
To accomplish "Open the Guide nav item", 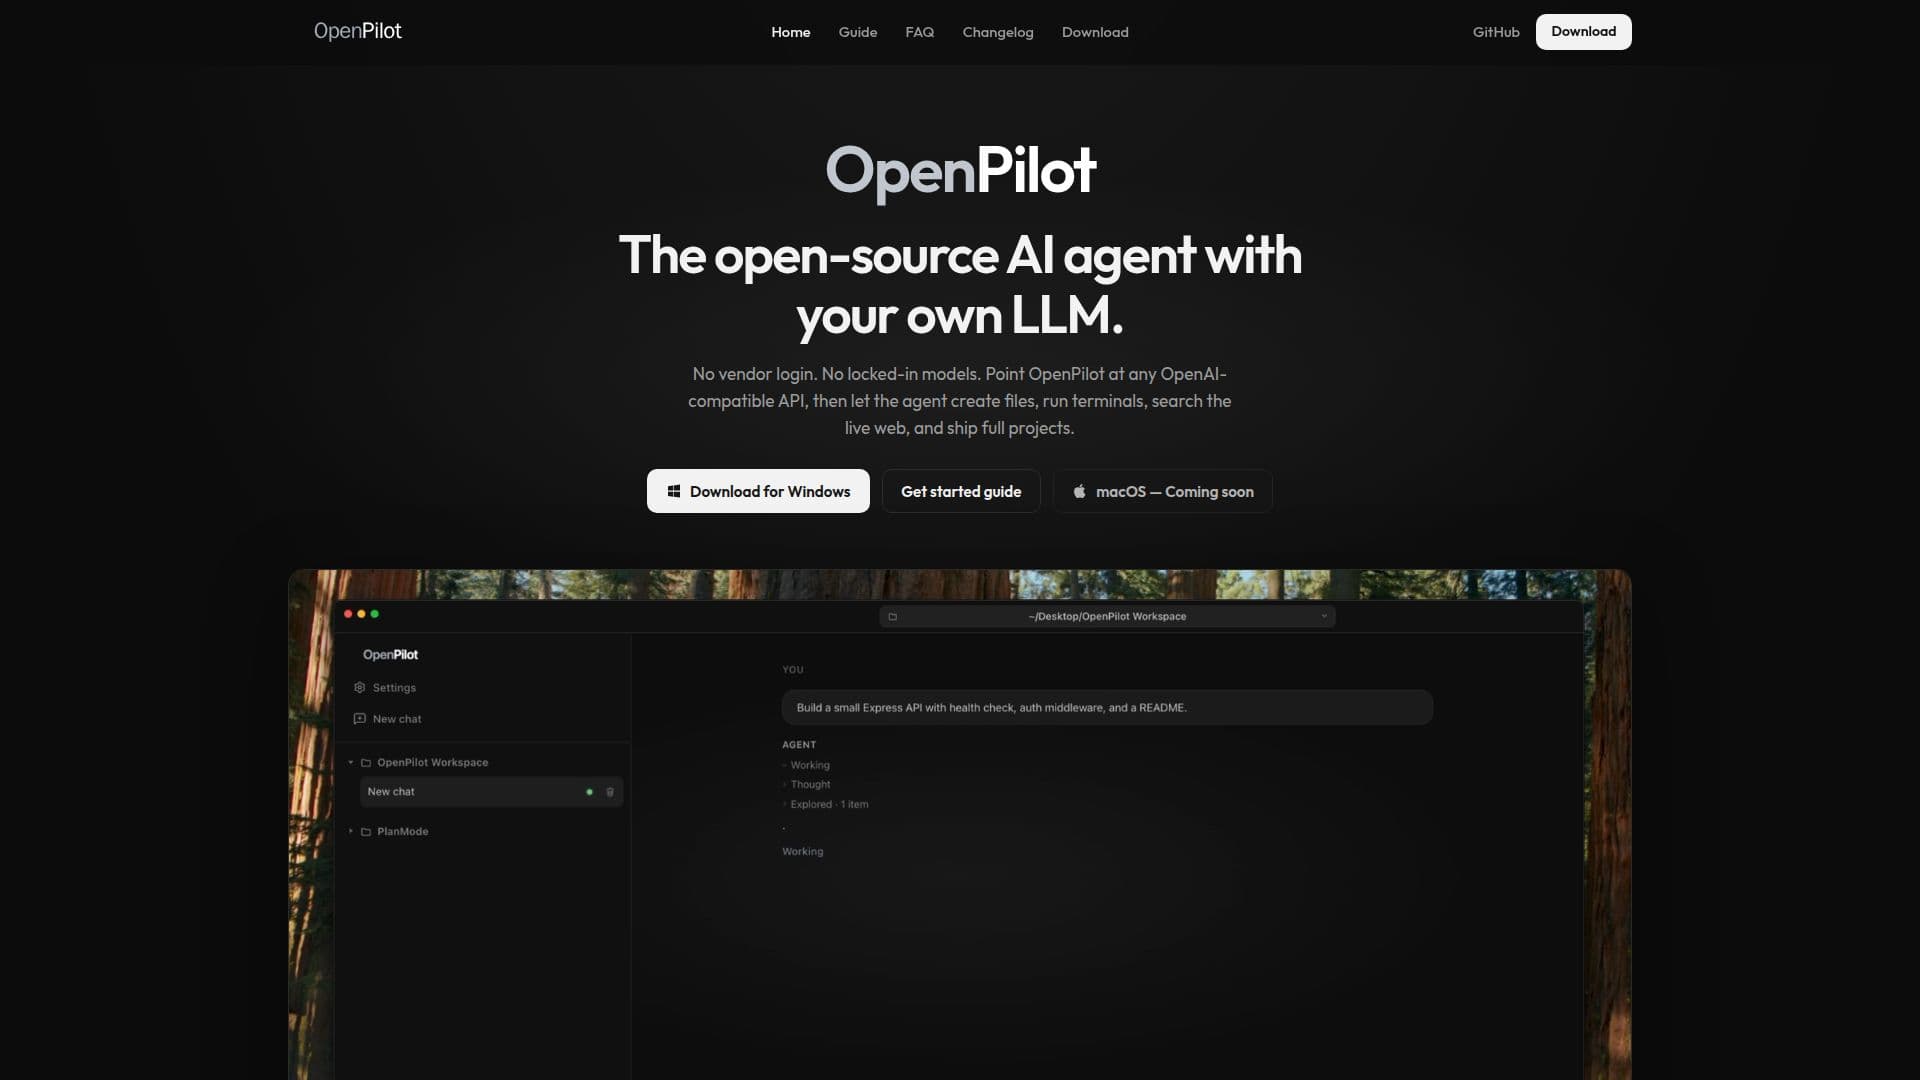I will click(x=857, y=32).
